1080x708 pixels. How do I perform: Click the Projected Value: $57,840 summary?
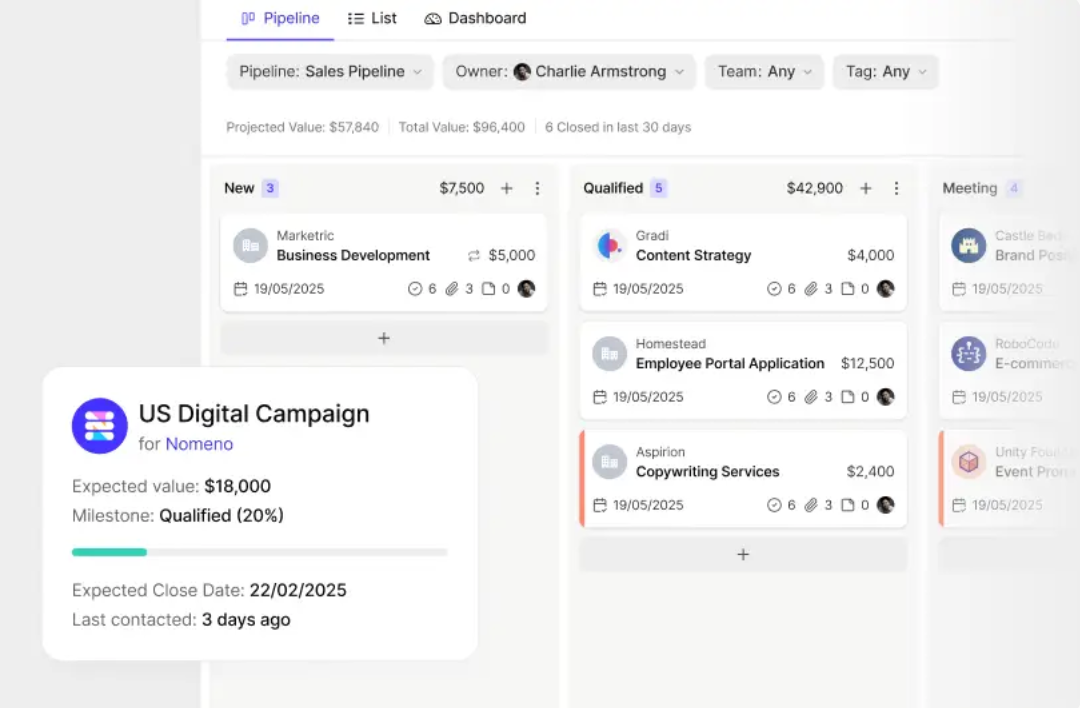(302, 127)
